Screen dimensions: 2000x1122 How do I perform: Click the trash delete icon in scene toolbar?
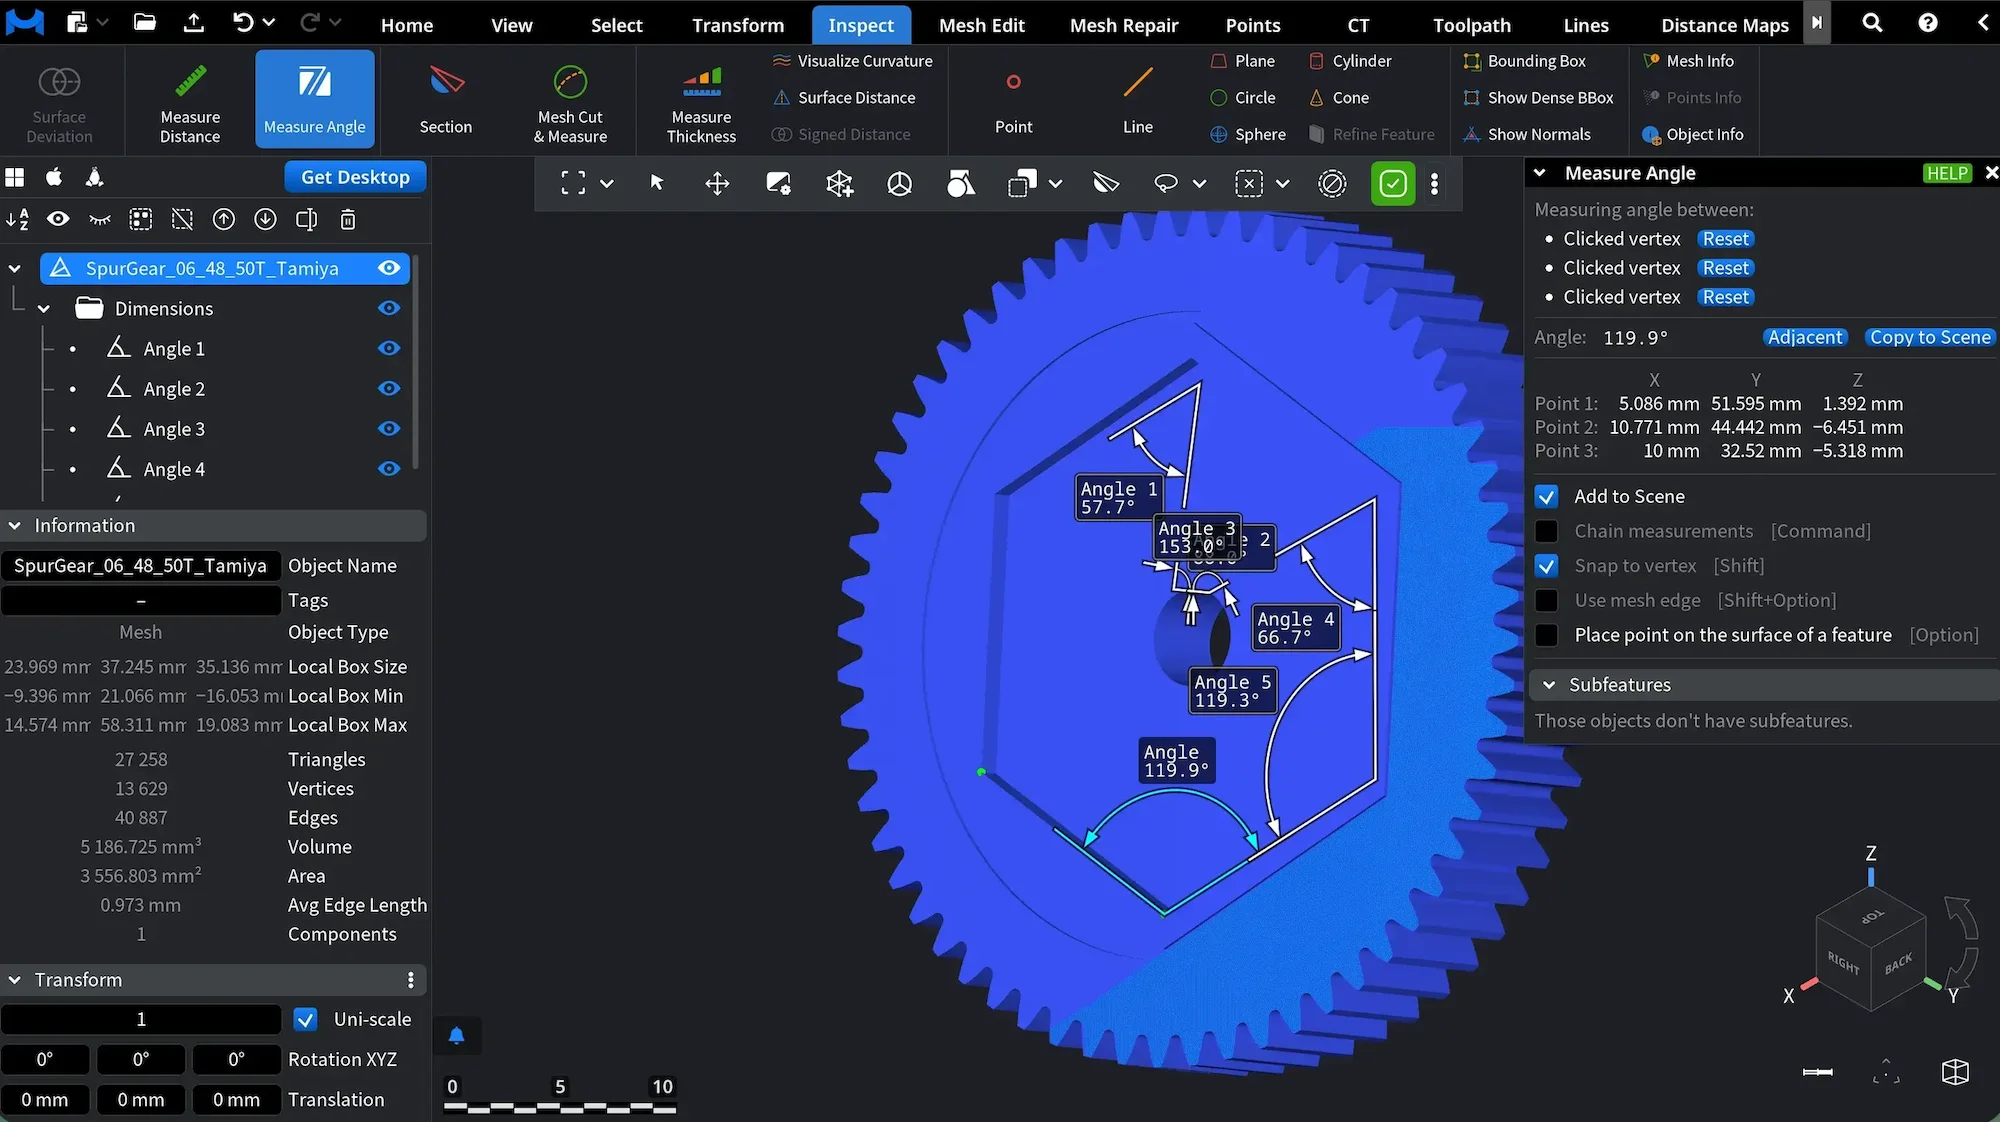(348, 220)
